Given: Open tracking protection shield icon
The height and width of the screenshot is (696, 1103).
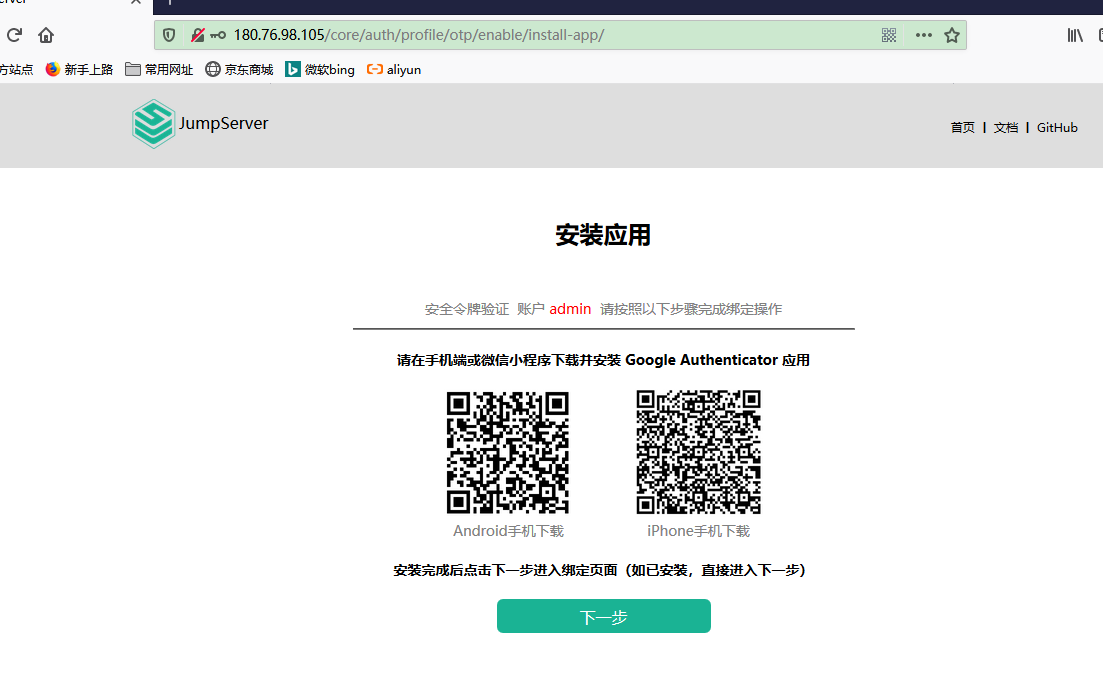Looking at the screenshot, I should pyautogui.click(x=169, y=34).
